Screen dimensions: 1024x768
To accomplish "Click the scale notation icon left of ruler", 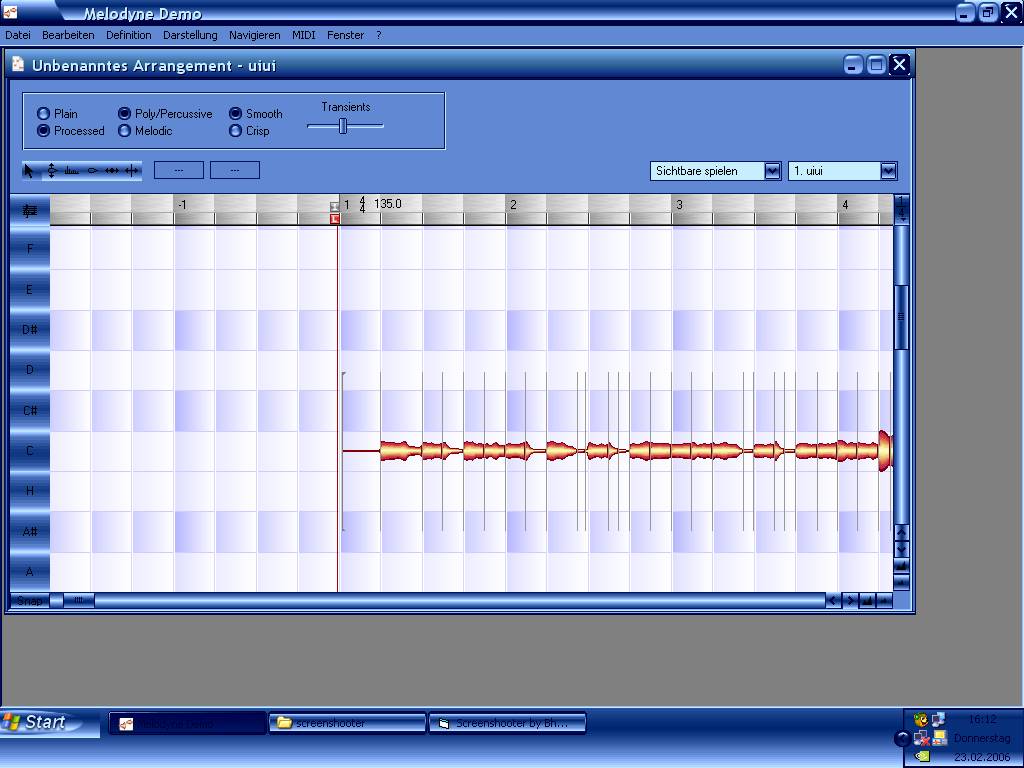I will [x=29, y=210].
